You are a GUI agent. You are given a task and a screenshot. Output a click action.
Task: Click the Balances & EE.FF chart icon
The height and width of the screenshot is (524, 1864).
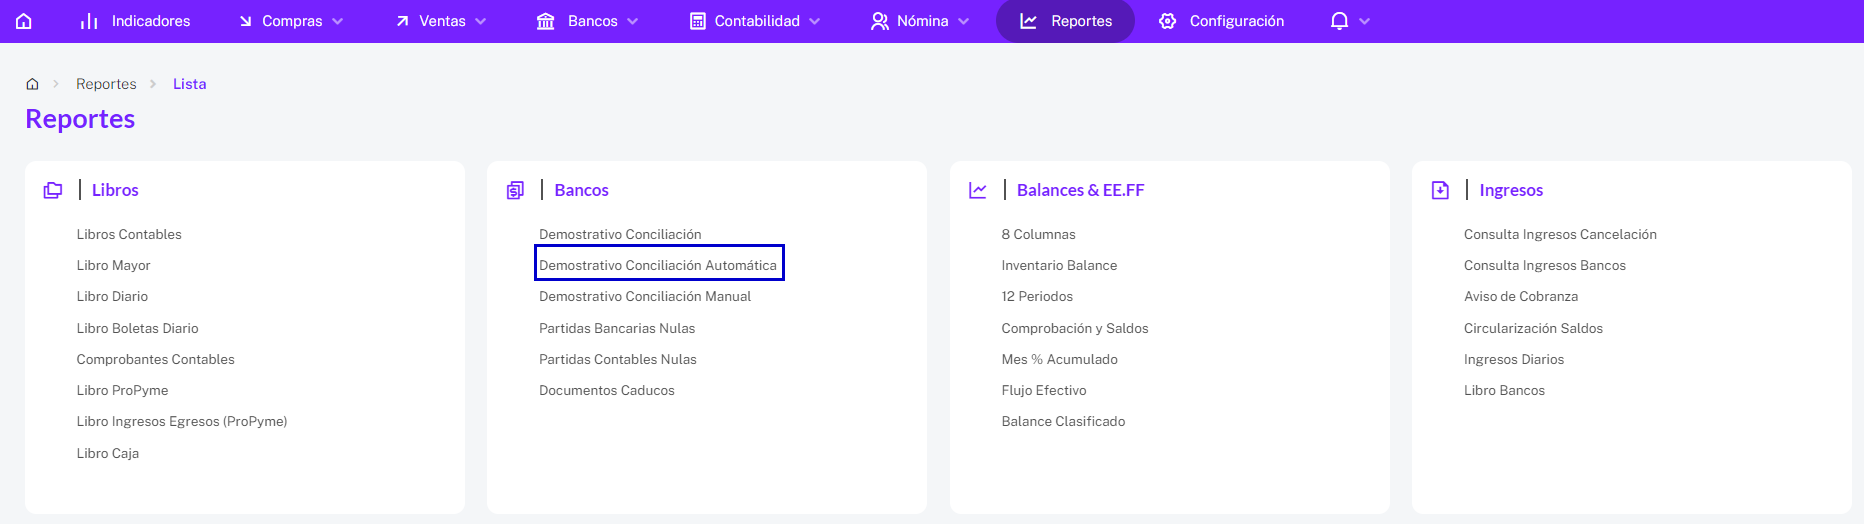click(978, 190)
